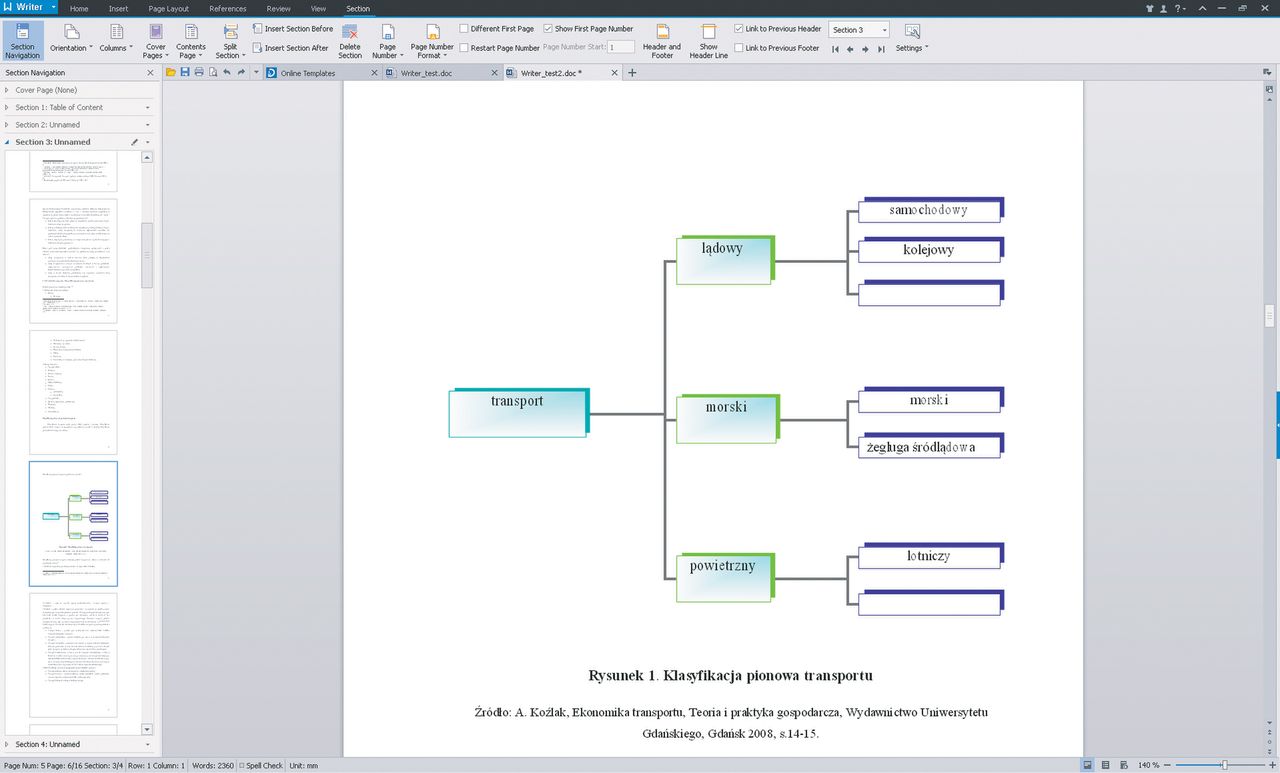Open the Review ribbon tab
This screenshot has width=1280, height=773.
click(x=279, y=8)
